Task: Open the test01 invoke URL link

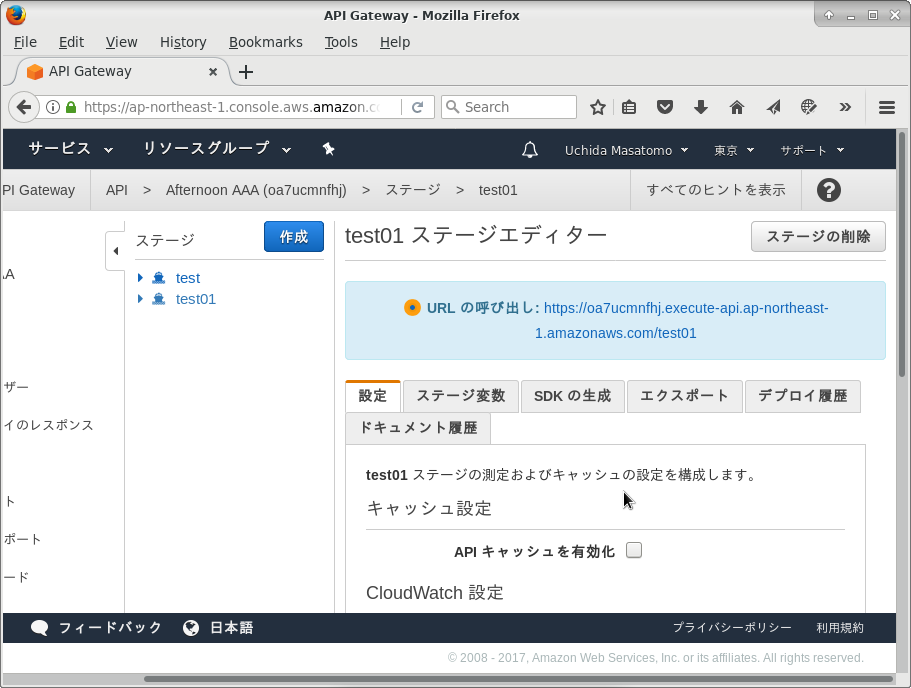Action: [x=681, y=320]
